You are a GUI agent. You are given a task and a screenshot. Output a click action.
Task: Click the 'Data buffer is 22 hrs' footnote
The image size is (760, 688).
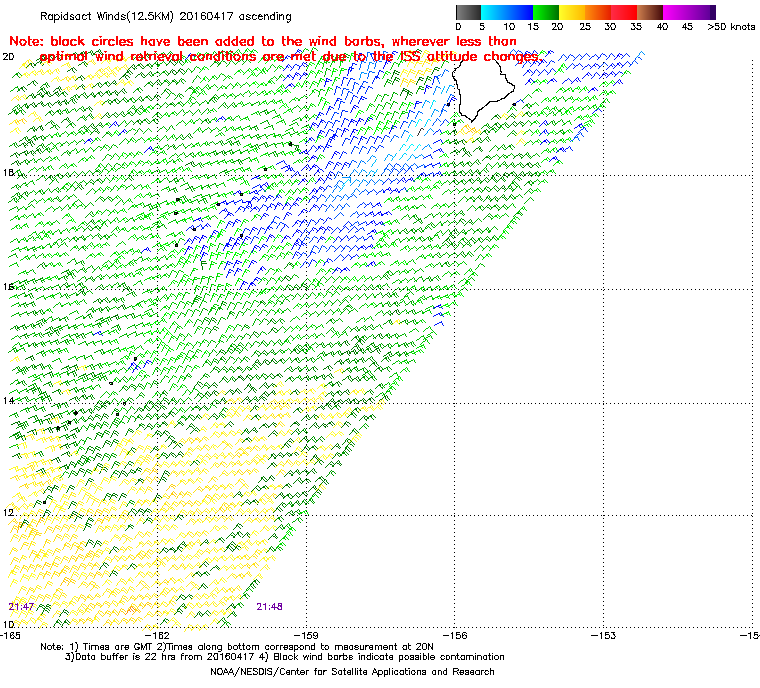(285, 657)
